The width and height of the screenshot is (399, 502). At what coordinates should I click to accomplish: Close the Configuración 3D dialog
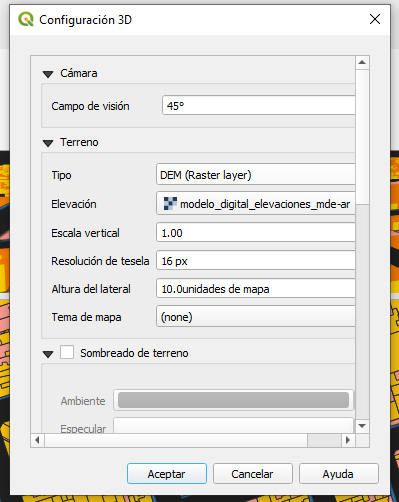[375, 19]
